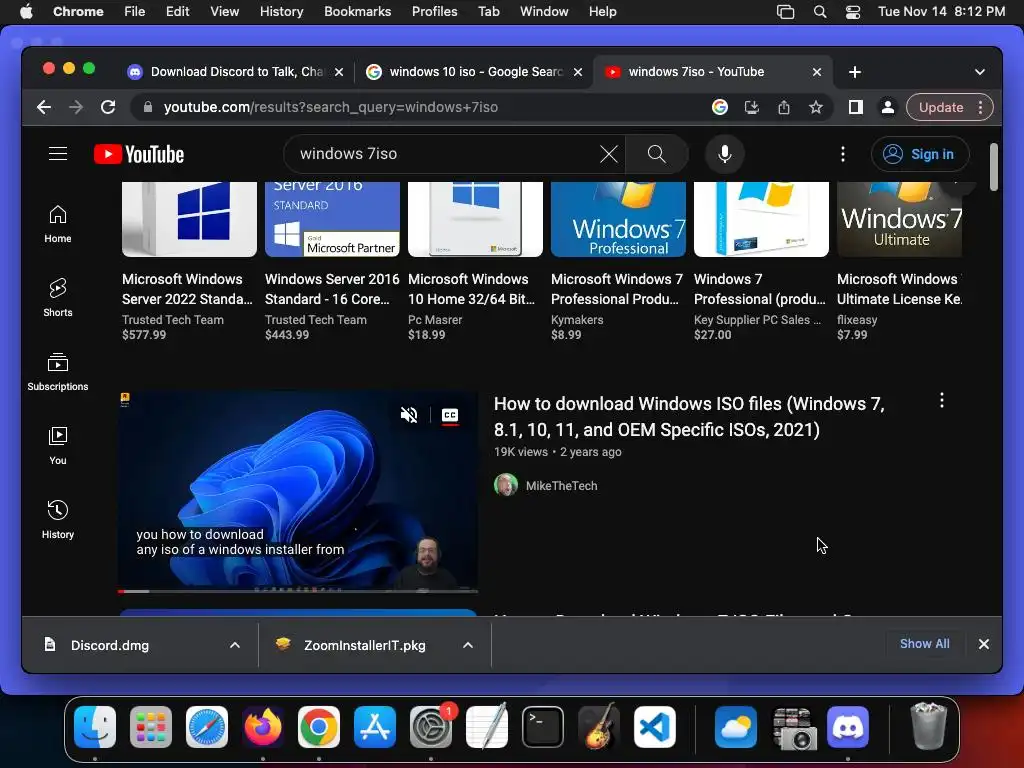Viewport: 1024px width, 768px height.
Task: Open Terminal from the Dock
Action: (543, 727)
